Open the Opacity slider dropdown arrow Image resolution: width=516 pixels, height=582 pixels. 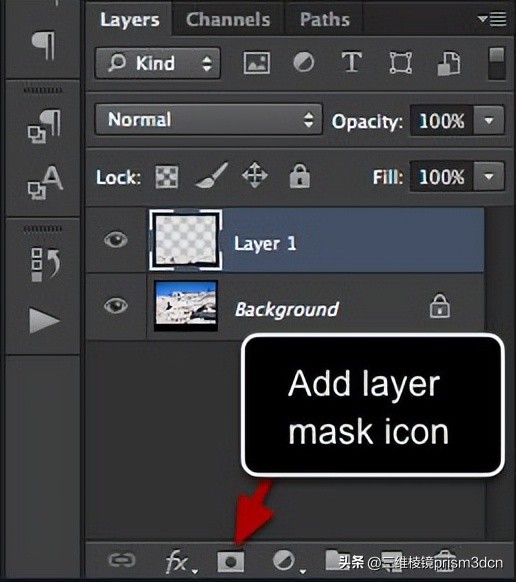(489, 121)
